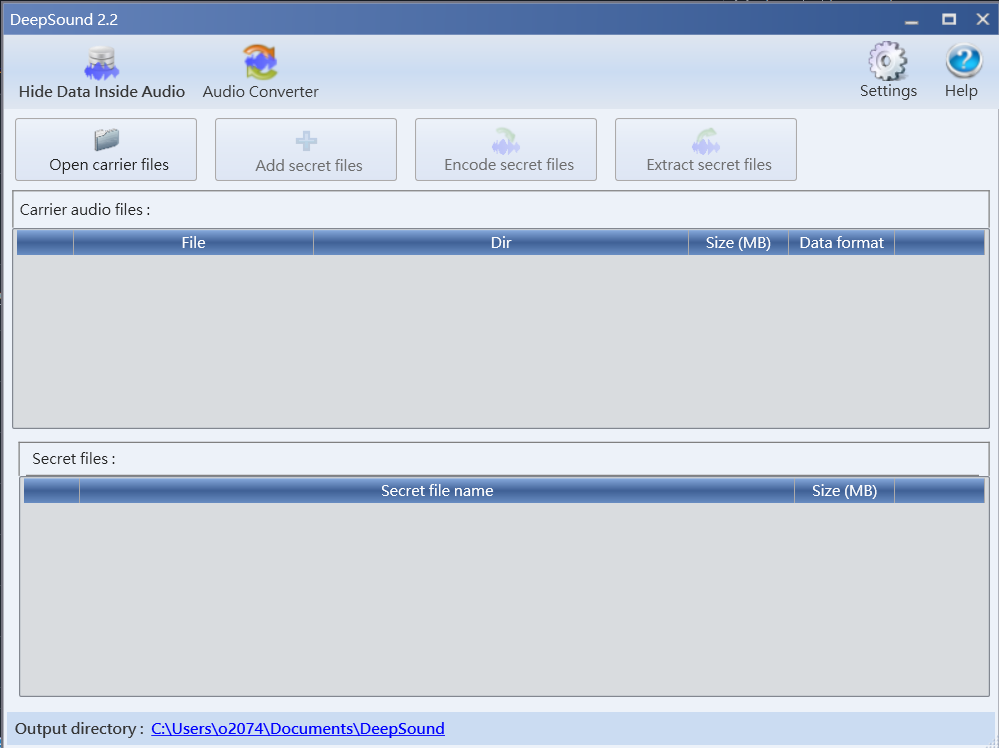Open Help via the question mark
Image resolution: width=999 pixels, height=748 pixels.
(x=961, y=71)
